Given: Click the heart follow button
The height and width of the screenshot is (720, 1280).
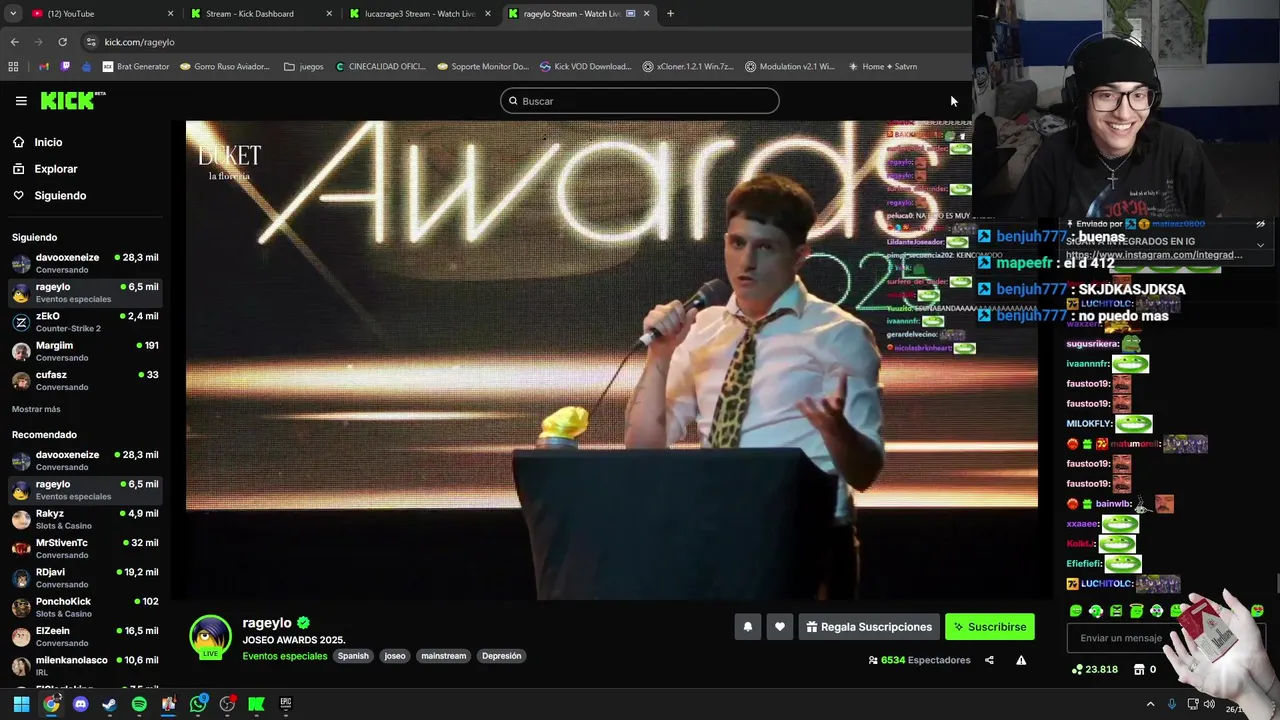Looking at the screenshot, I should [x=780, y=627].
